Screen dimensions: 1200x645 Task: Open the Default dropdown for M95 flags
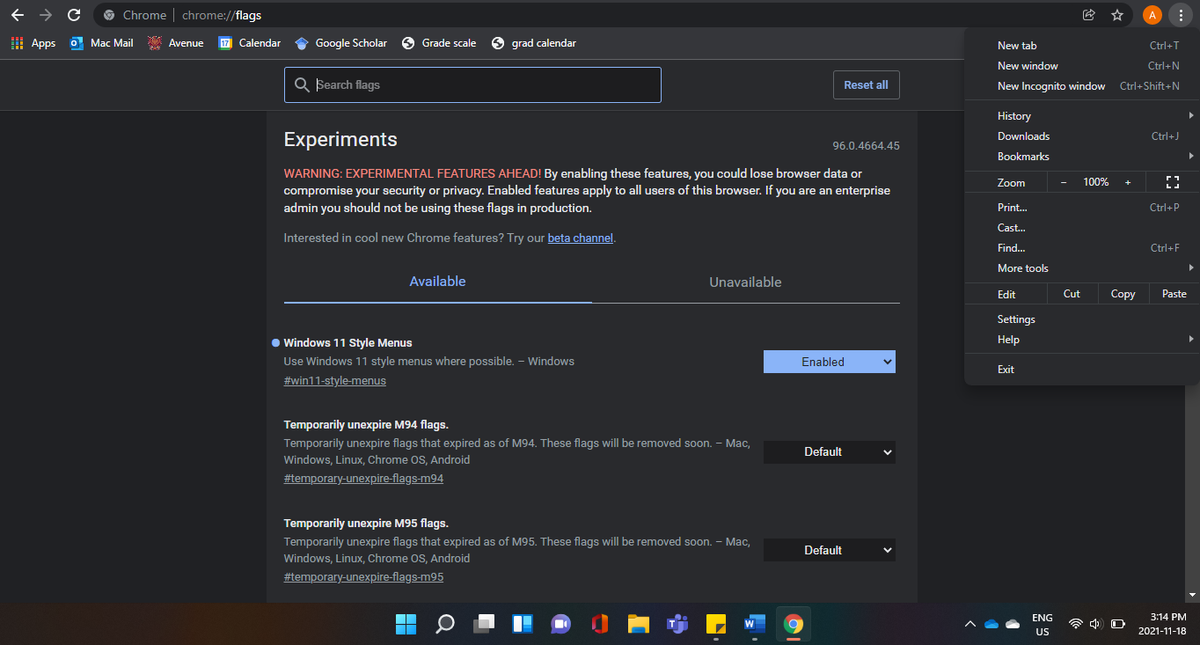click(829, 549)
